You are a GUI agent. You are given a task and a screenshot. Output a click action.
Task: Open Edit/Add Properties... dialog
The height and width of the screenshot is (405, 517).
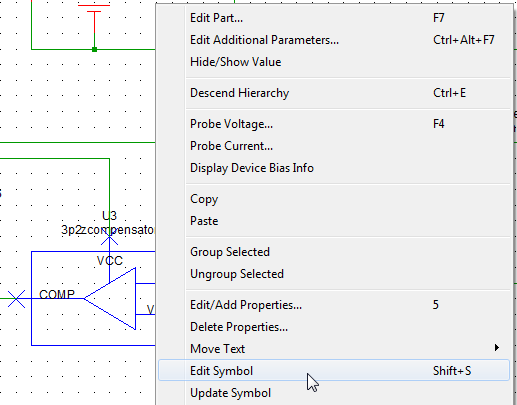[334, 305]
